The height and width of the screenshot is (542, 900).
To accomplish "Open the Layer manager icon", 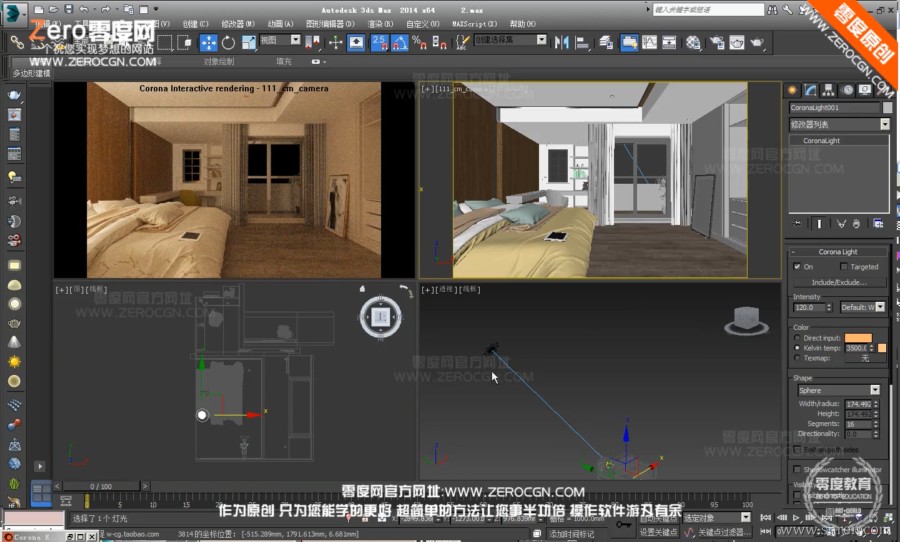I will (x=606, y=42).
